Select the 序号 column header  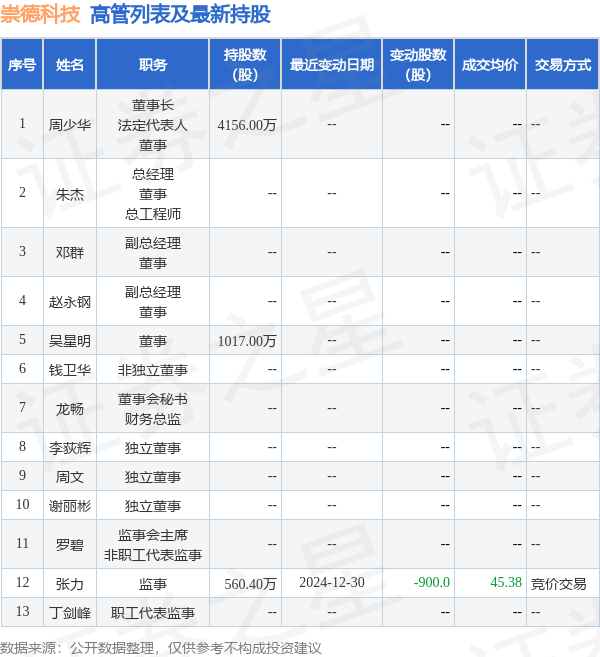(x=22, y=65)
